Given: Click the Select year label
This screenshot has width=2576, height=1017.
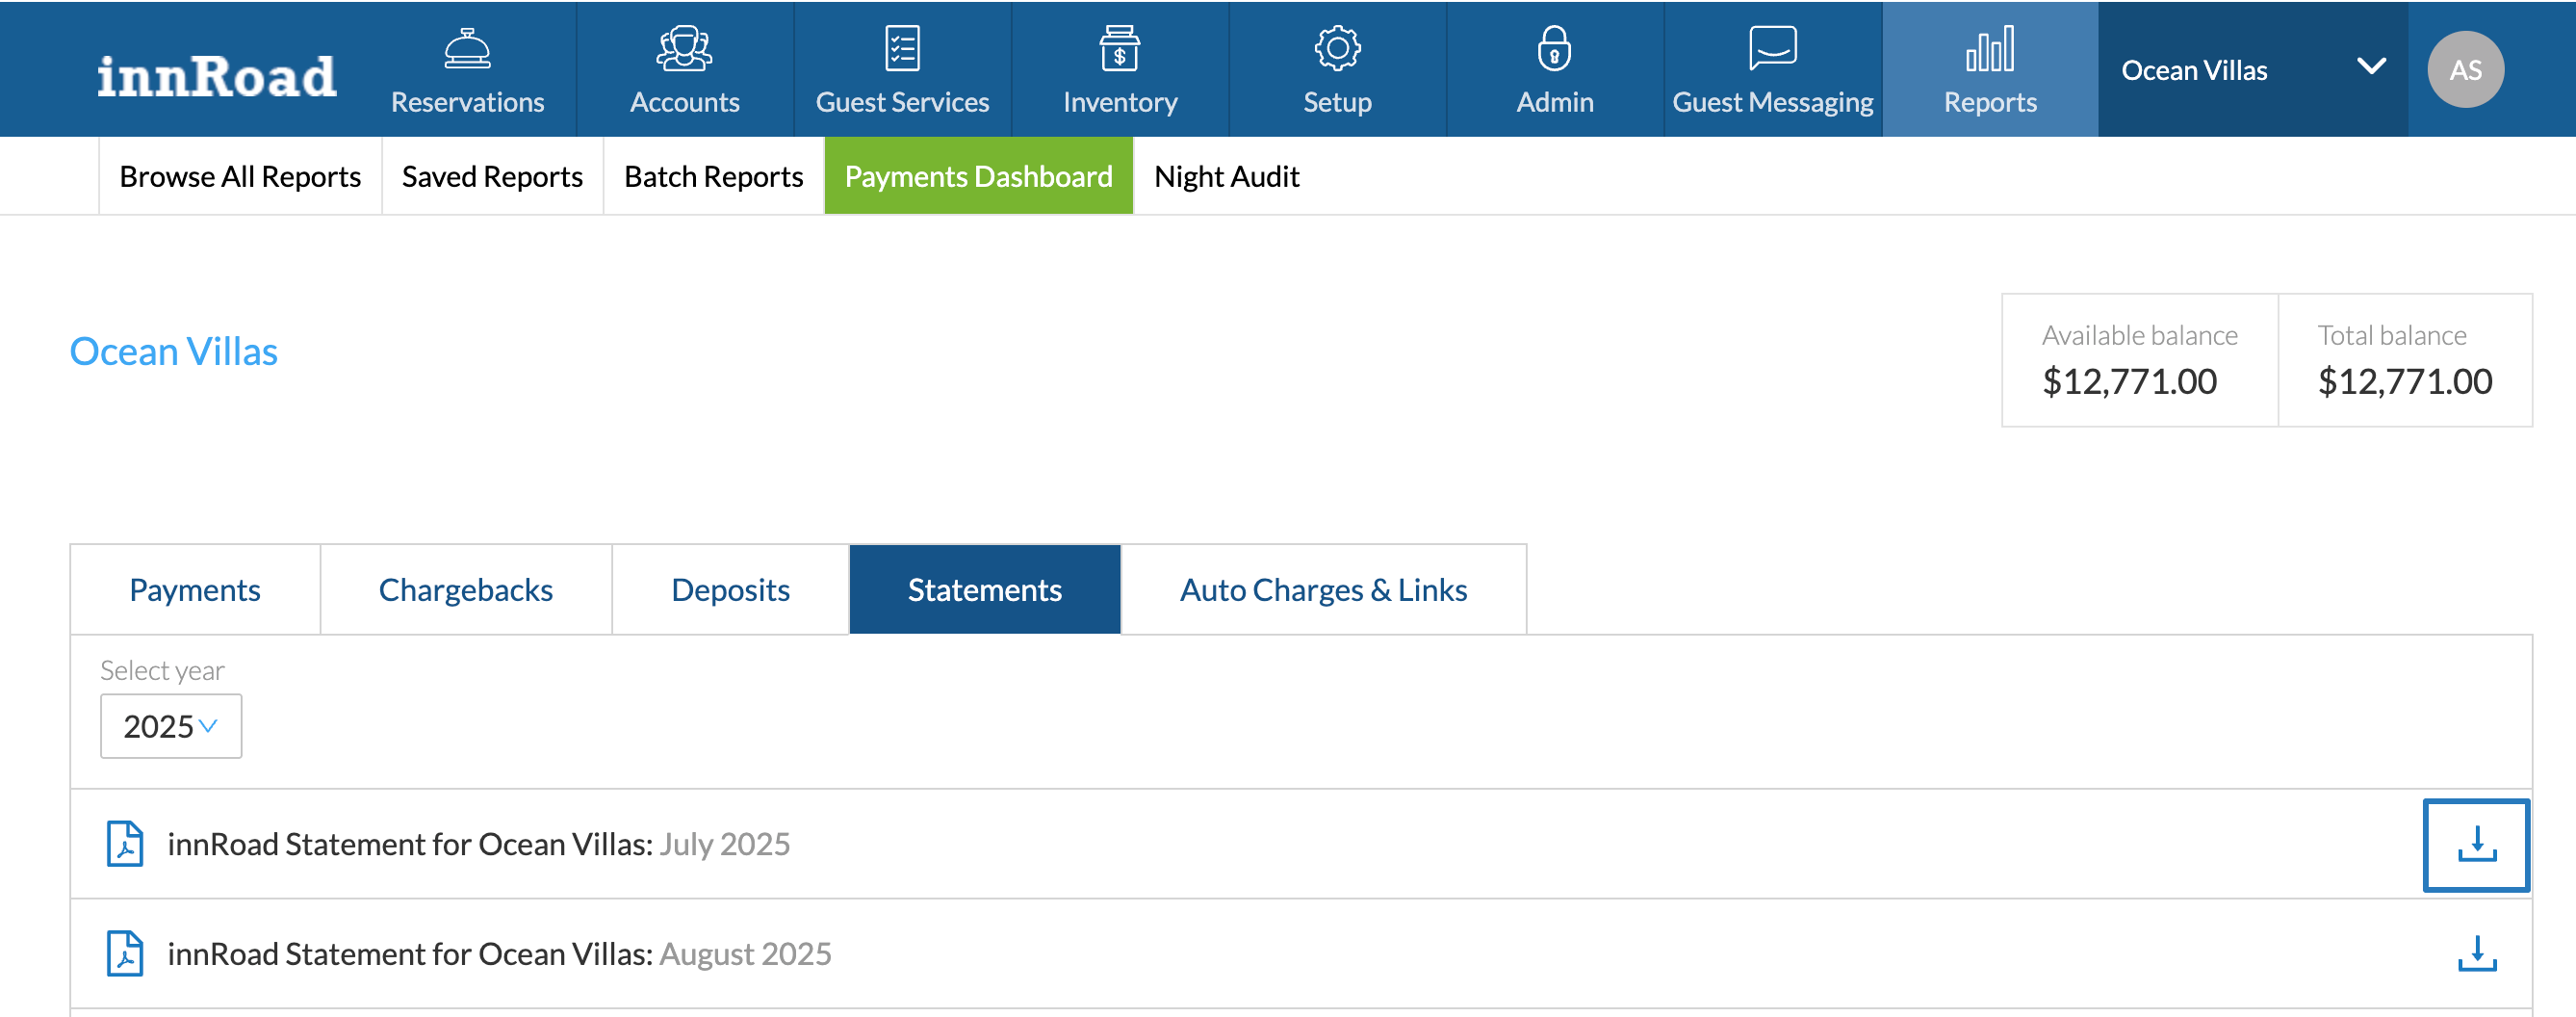Looking at the screenshot, I should pyautogui.click(x=162, y=670).
